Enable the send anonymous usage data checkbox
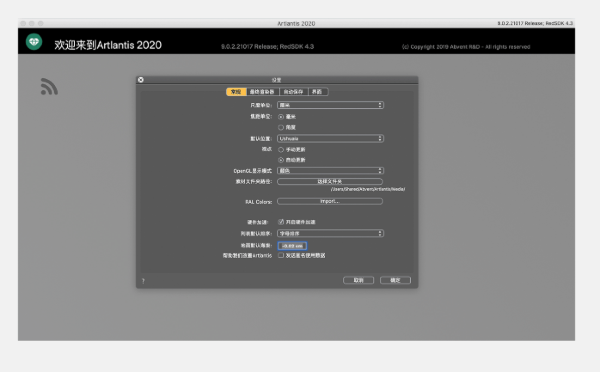Image resolution: width=600 pixels, height=372 pixels. pyautogui.click(x=281, y=255)
